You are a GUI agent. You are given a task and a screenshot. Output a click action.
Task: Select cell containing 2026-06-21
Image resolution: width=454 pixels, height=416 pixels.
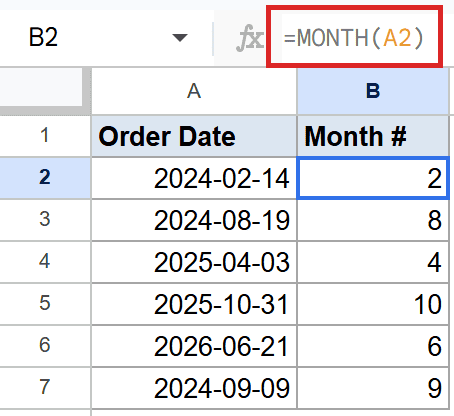tap(194, 346)
